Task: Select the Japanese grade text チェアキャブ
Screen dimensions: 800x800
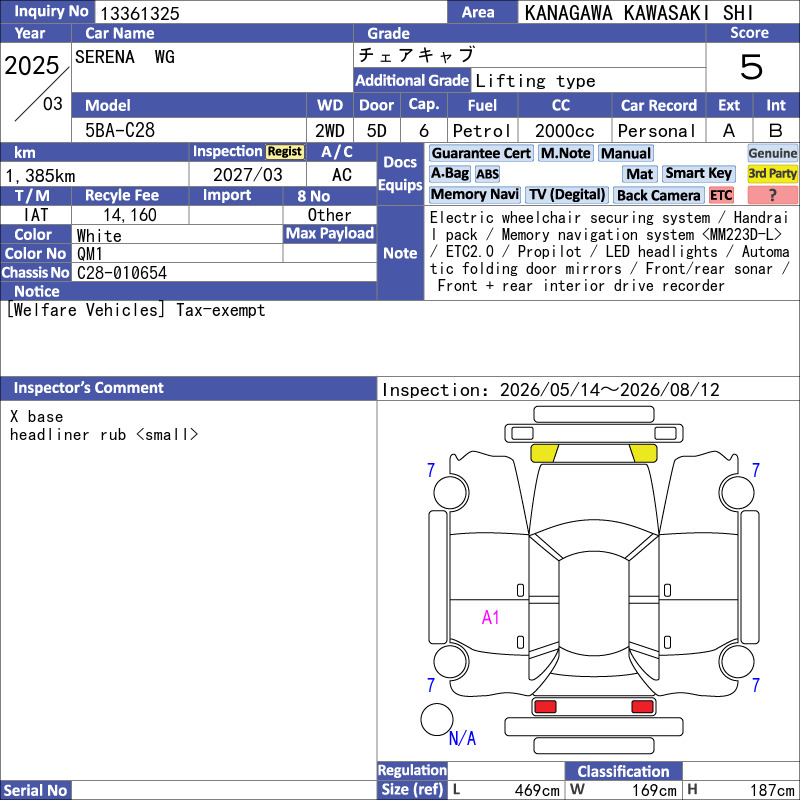Action: tap(417, 55)
